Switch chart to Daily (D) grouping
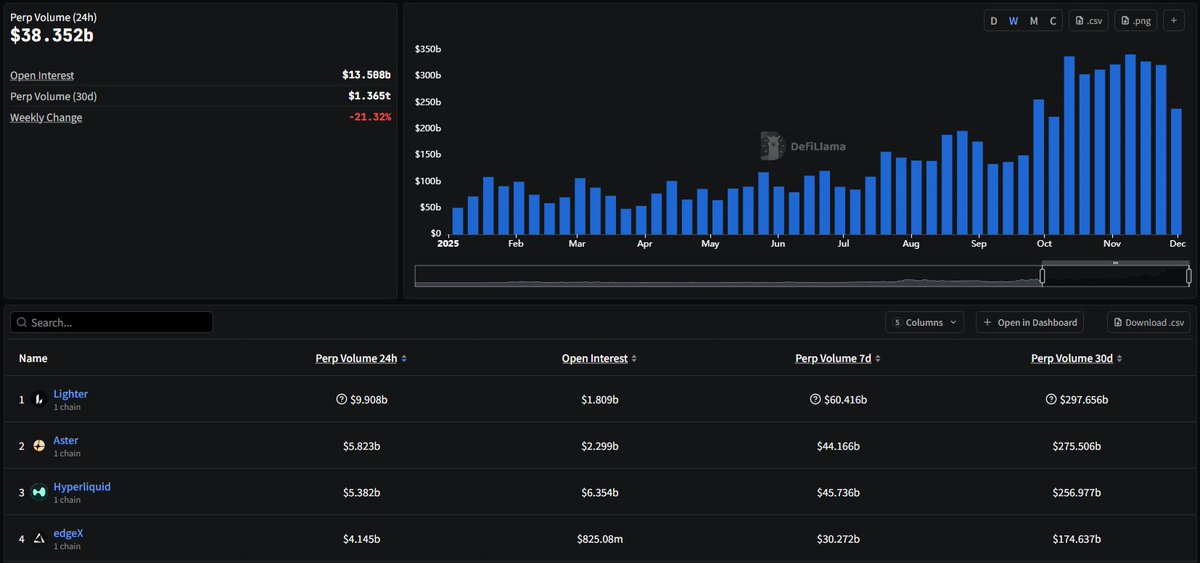This screenshot has height=563, width=1200. tap(994, 21)
